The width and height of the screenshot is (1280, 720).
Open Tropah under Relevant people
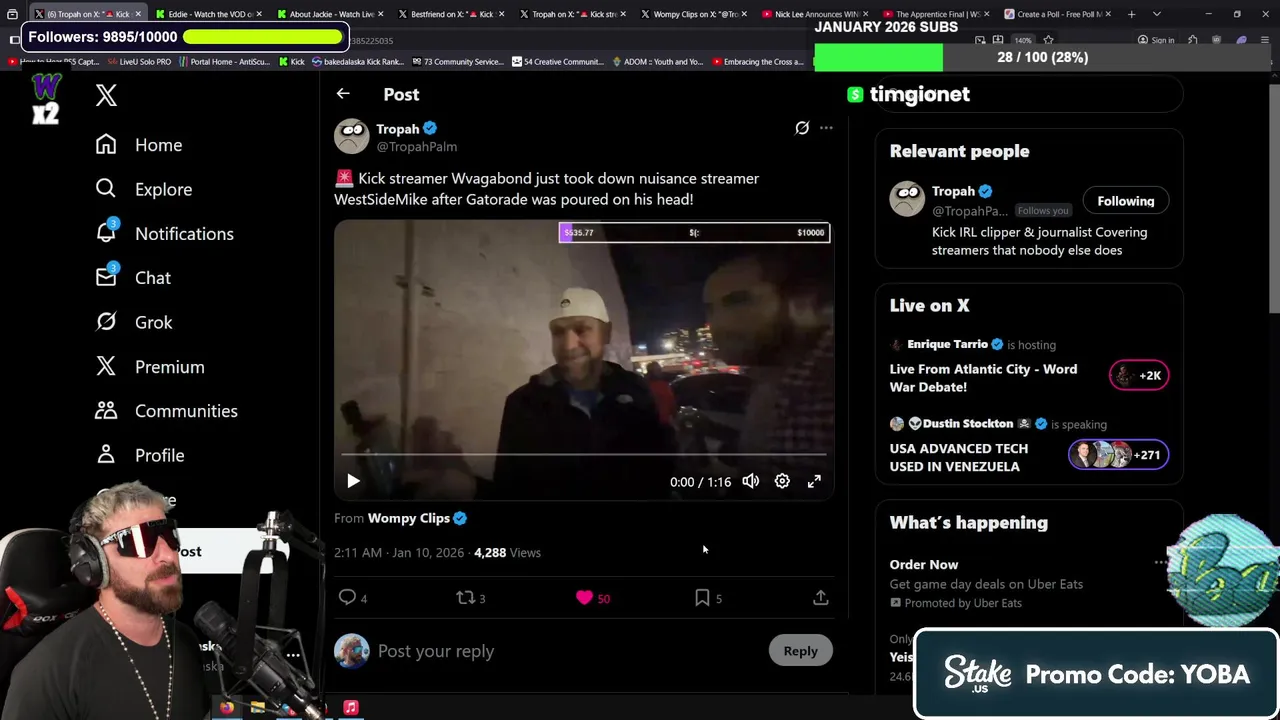(x=953, y=191)
